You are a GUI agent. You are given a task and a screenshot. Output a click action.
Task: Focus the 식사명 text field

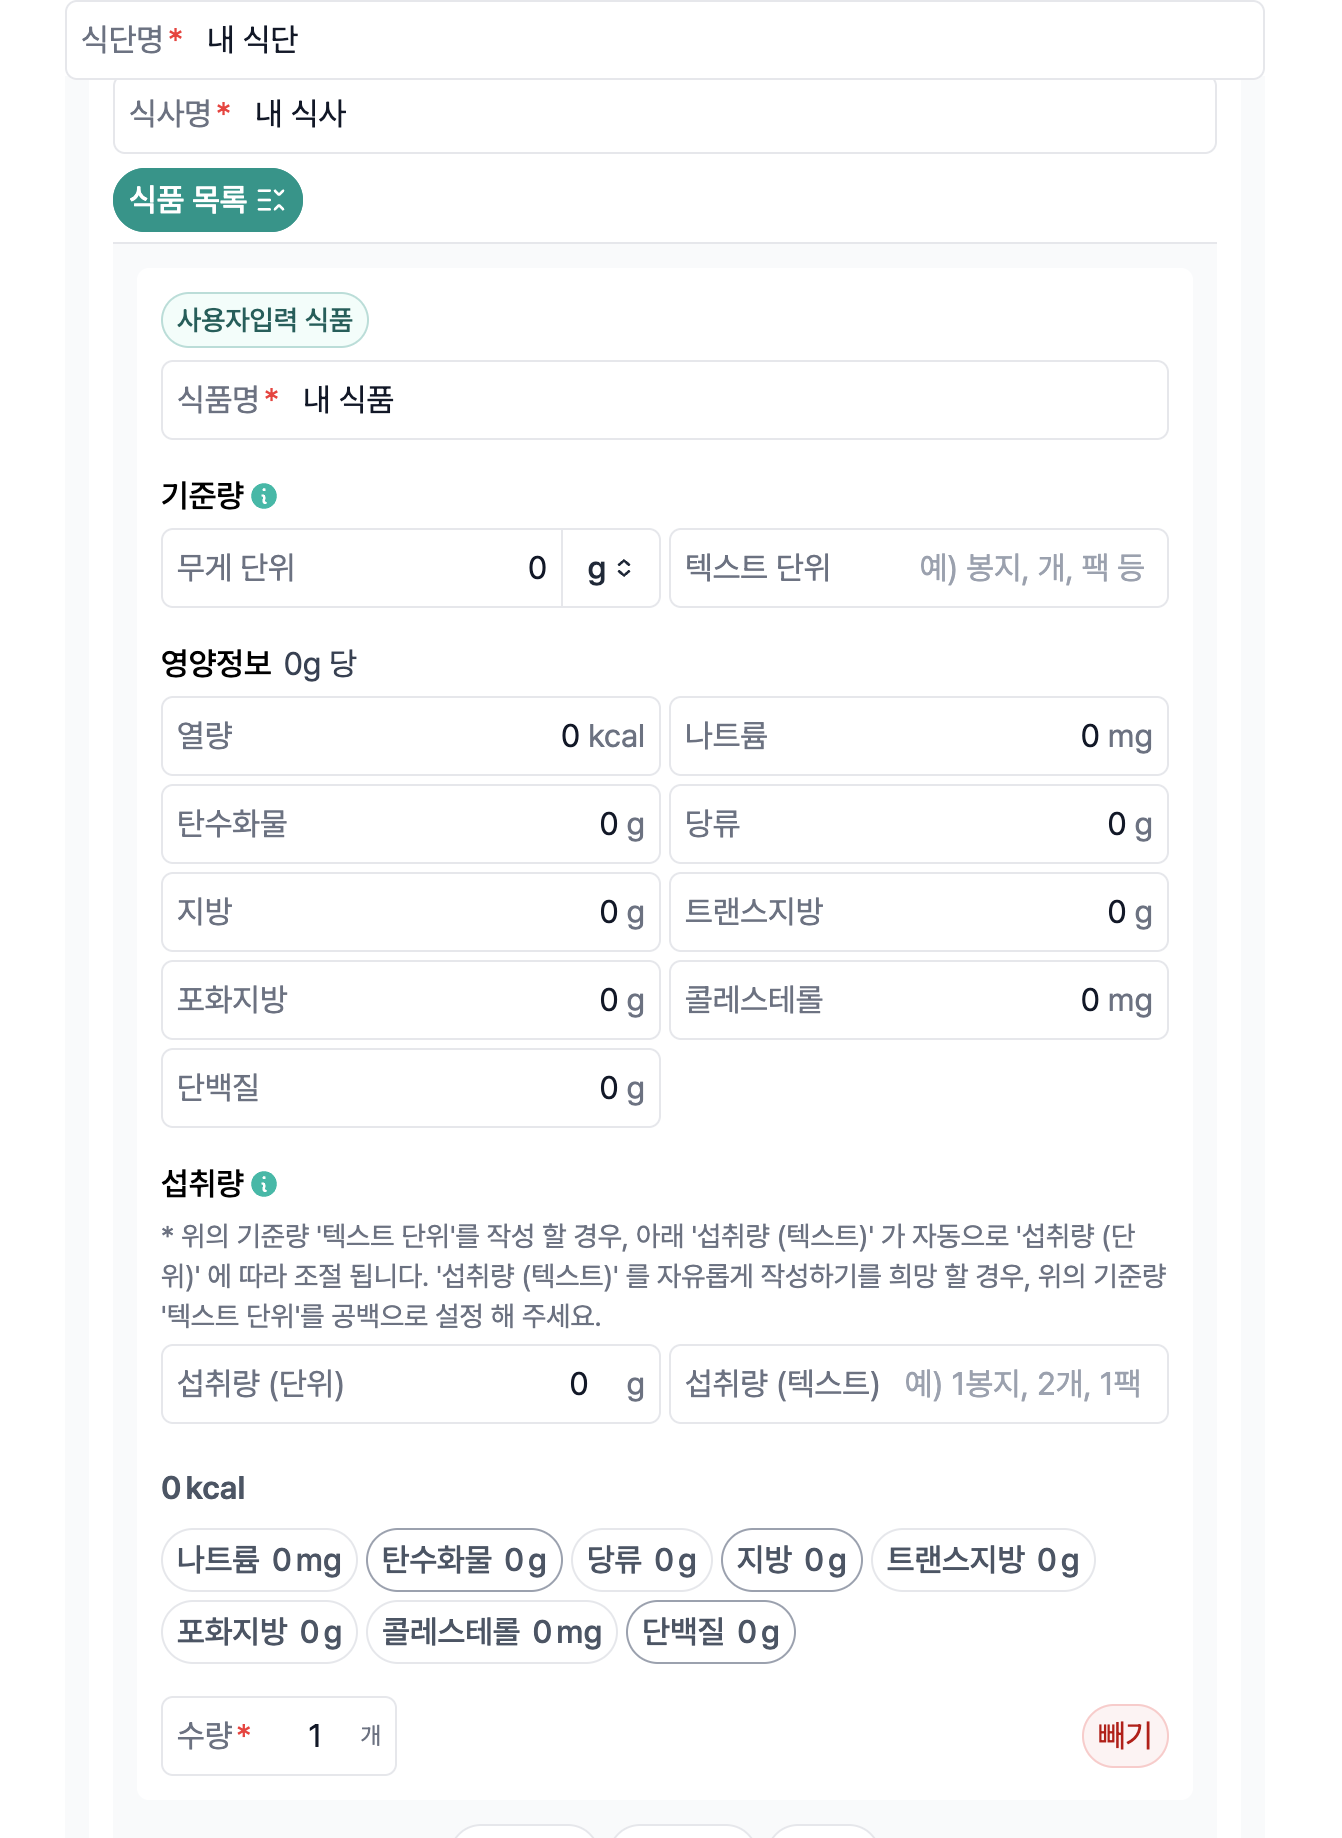point(700,114)
